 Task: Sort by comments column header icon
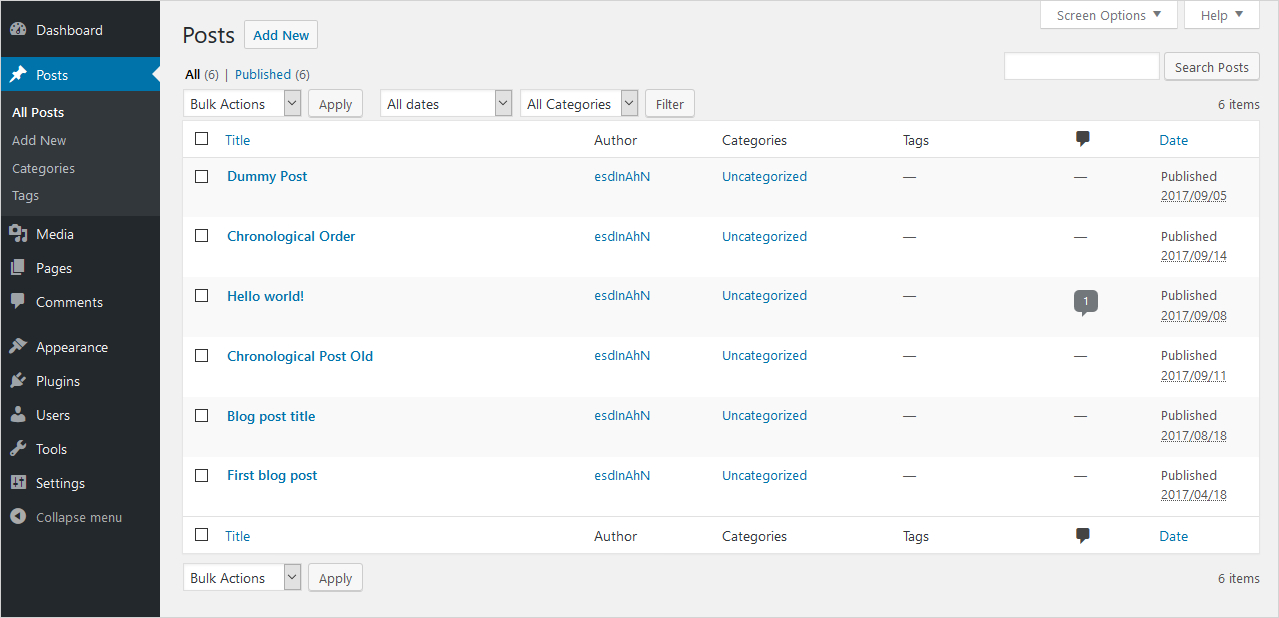click(1082, 140)
